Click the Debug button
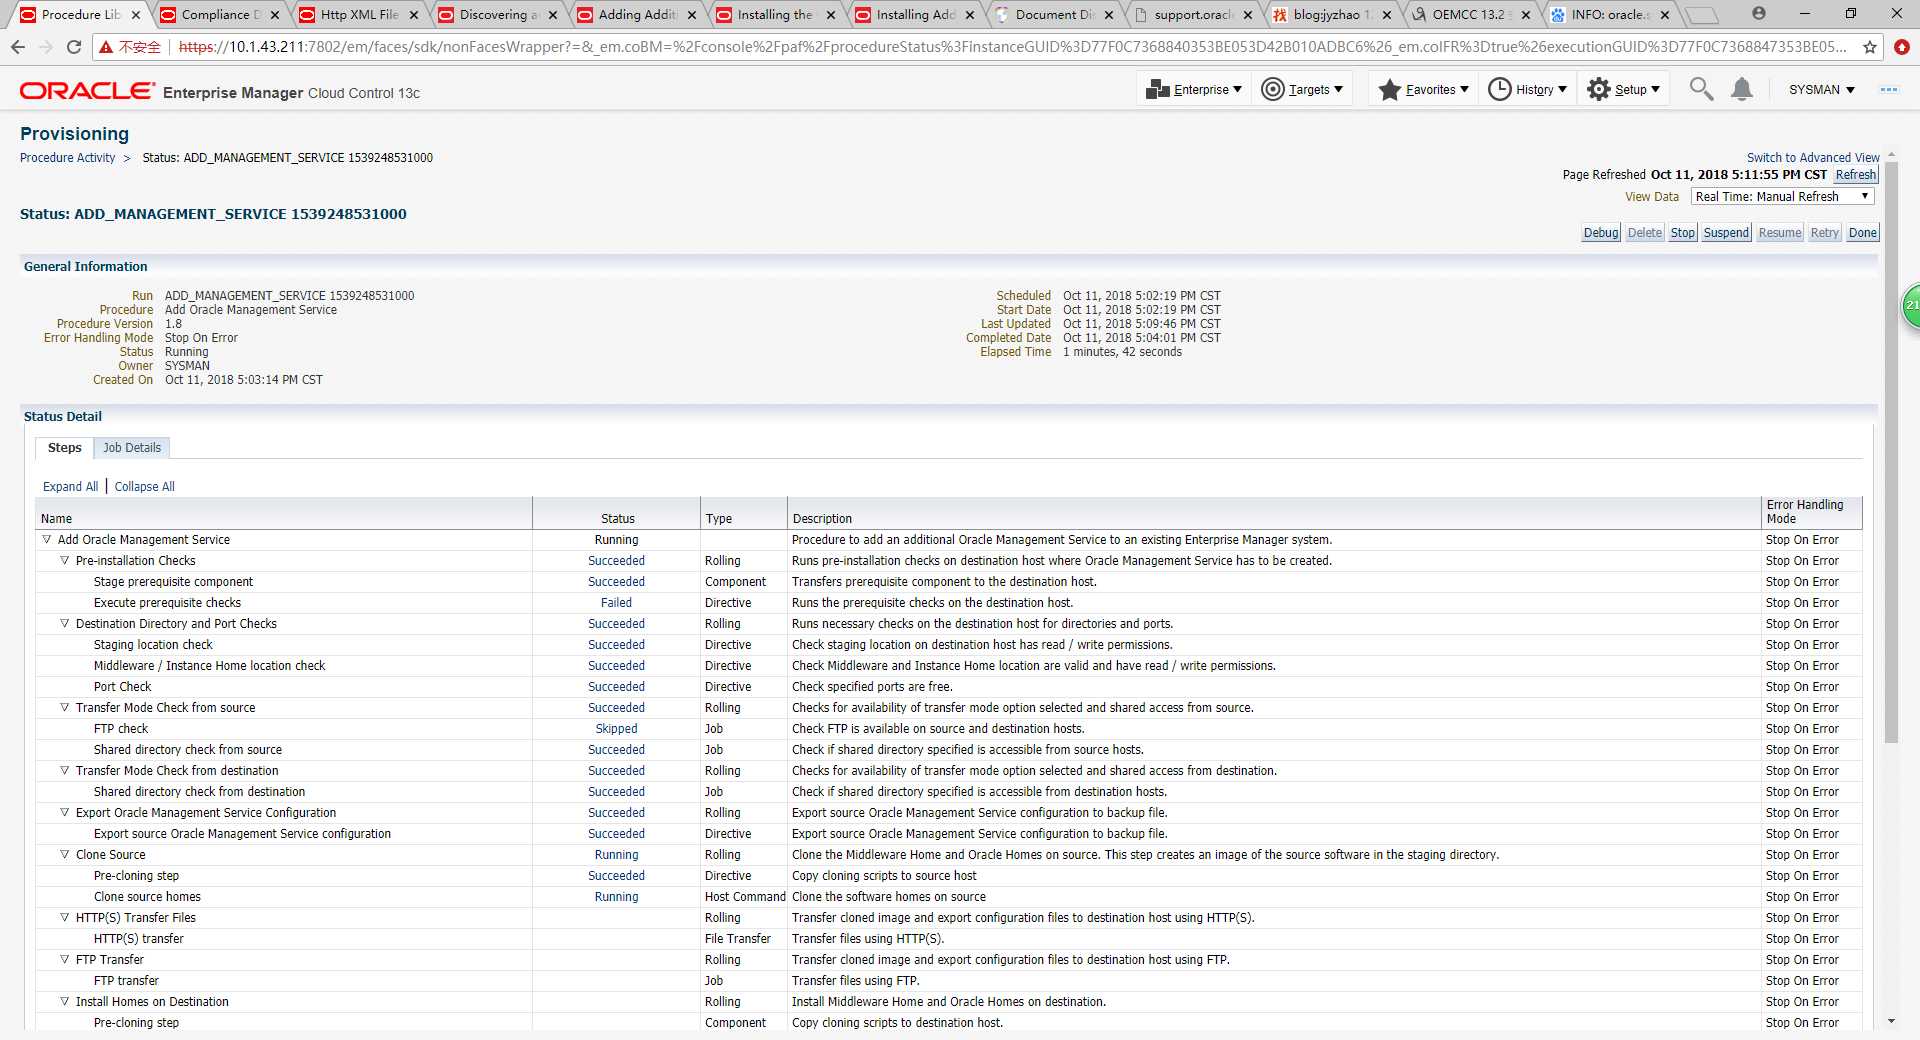The width and height of the screenshot is (1920, 1040). coord(1601,233)
